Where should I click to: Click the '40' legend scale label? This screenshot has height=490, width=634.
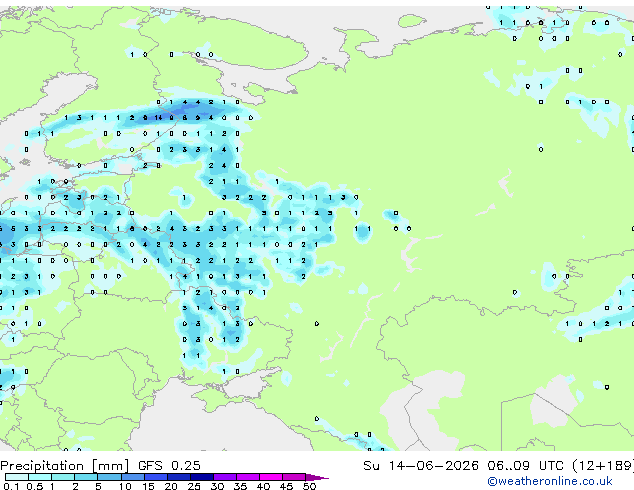(263, 486)
